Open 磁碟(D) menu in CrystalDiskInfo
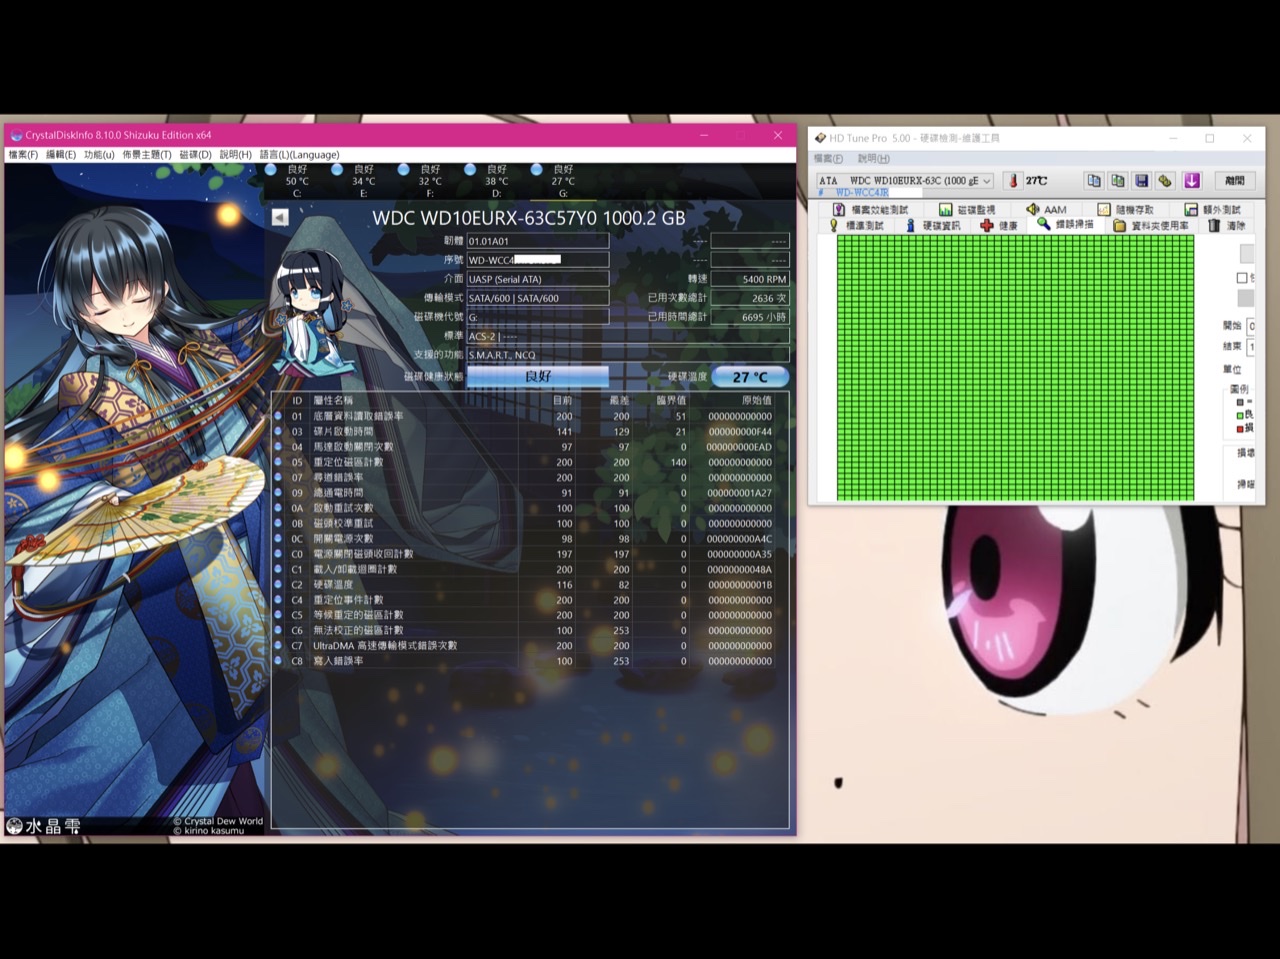The image size is (1280, 959). click(x=196, y=155)
